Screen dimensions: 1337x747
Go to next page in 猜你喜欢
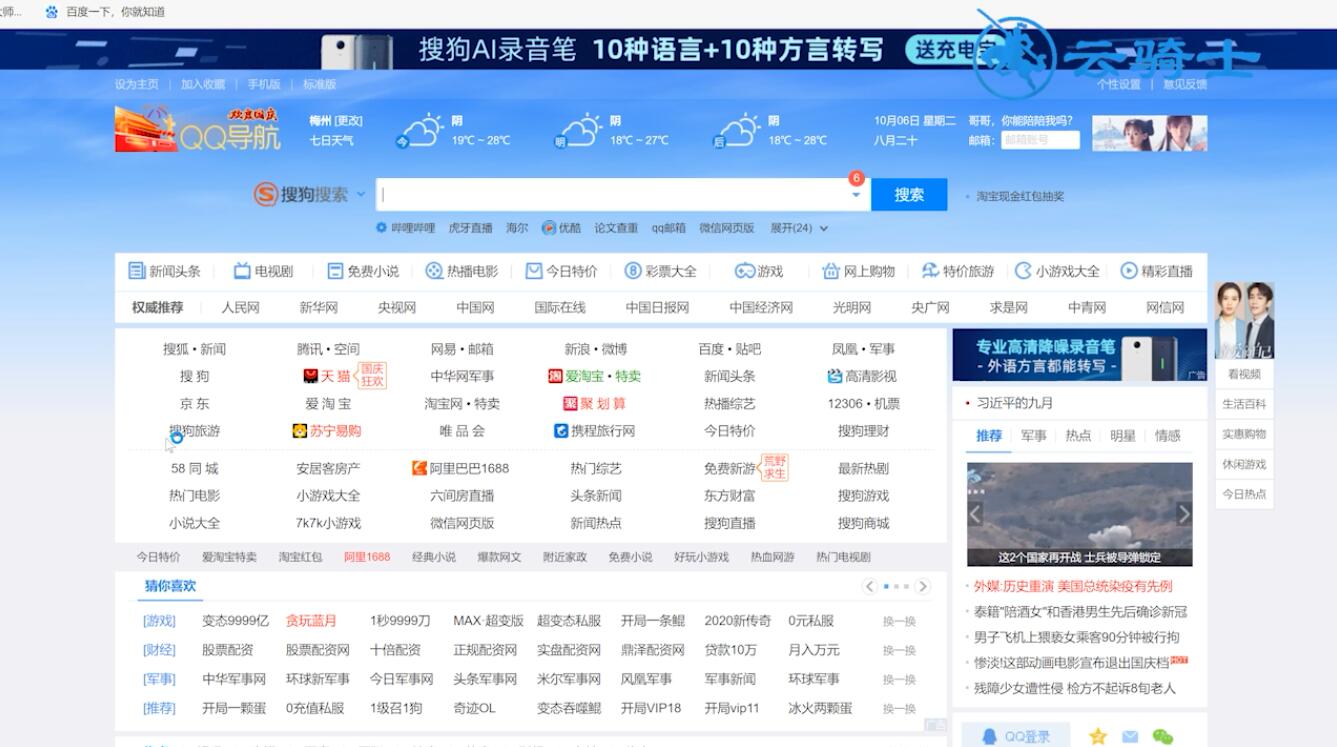pos(922,586)
